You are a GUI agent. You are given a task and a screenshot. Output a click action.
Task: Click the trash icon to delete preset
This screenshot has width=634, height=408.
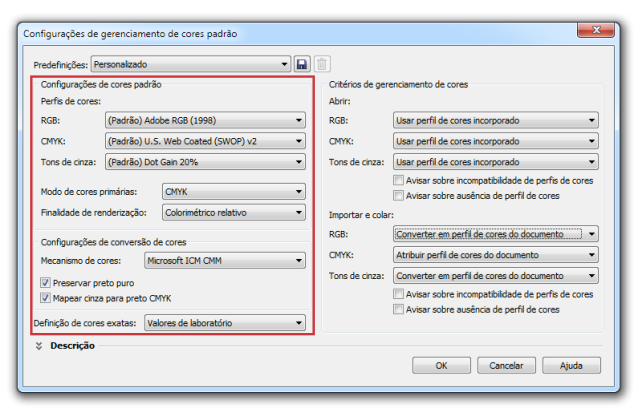(322, 64)
